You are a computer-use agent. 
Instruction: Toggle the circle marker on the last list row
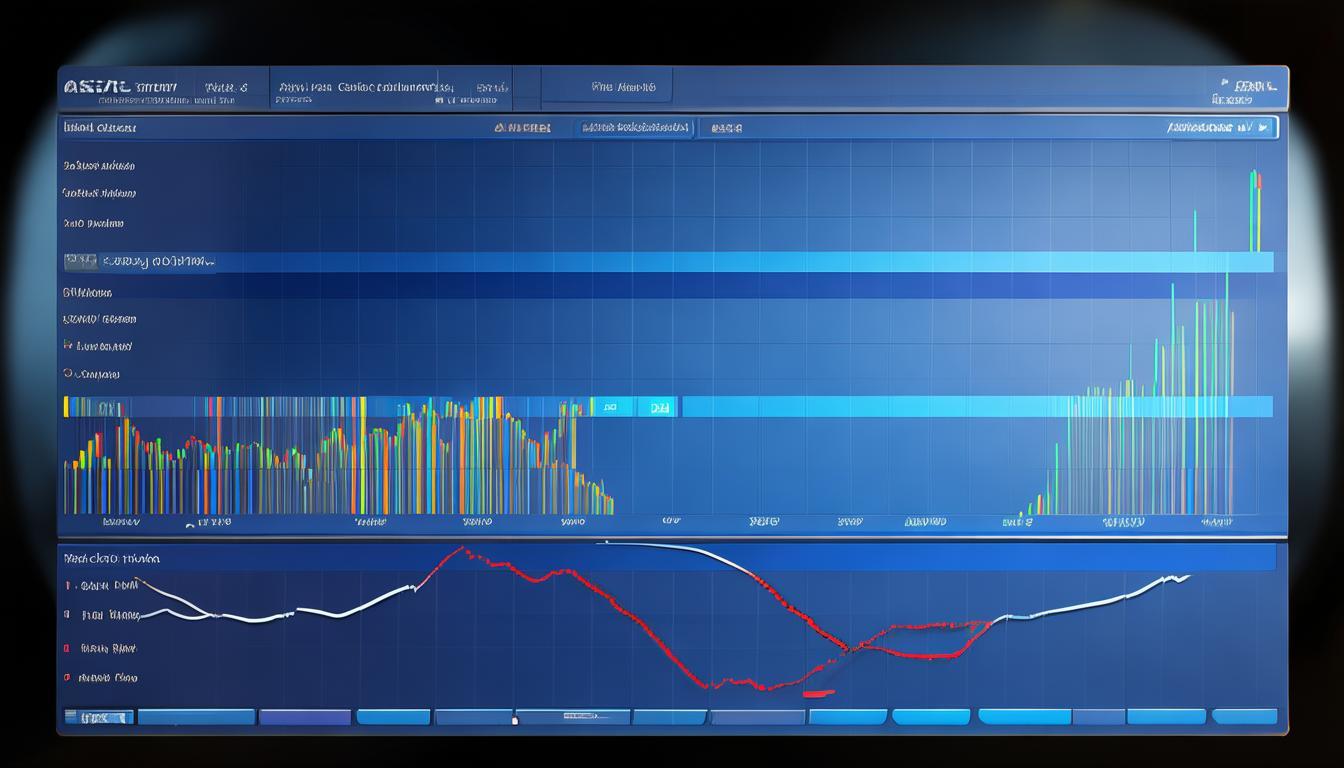(x=68, y=373)
